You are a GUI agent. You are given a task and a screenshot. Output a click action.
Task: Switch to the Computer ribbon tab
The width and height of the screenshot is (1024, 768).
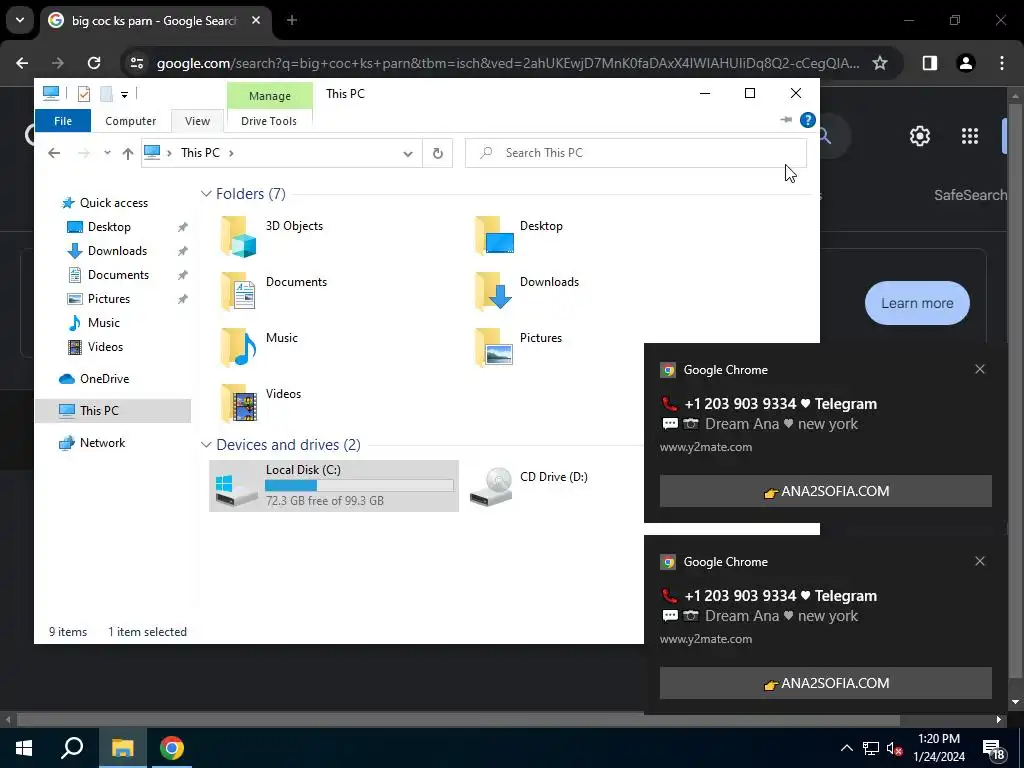(x=131, y=121)
